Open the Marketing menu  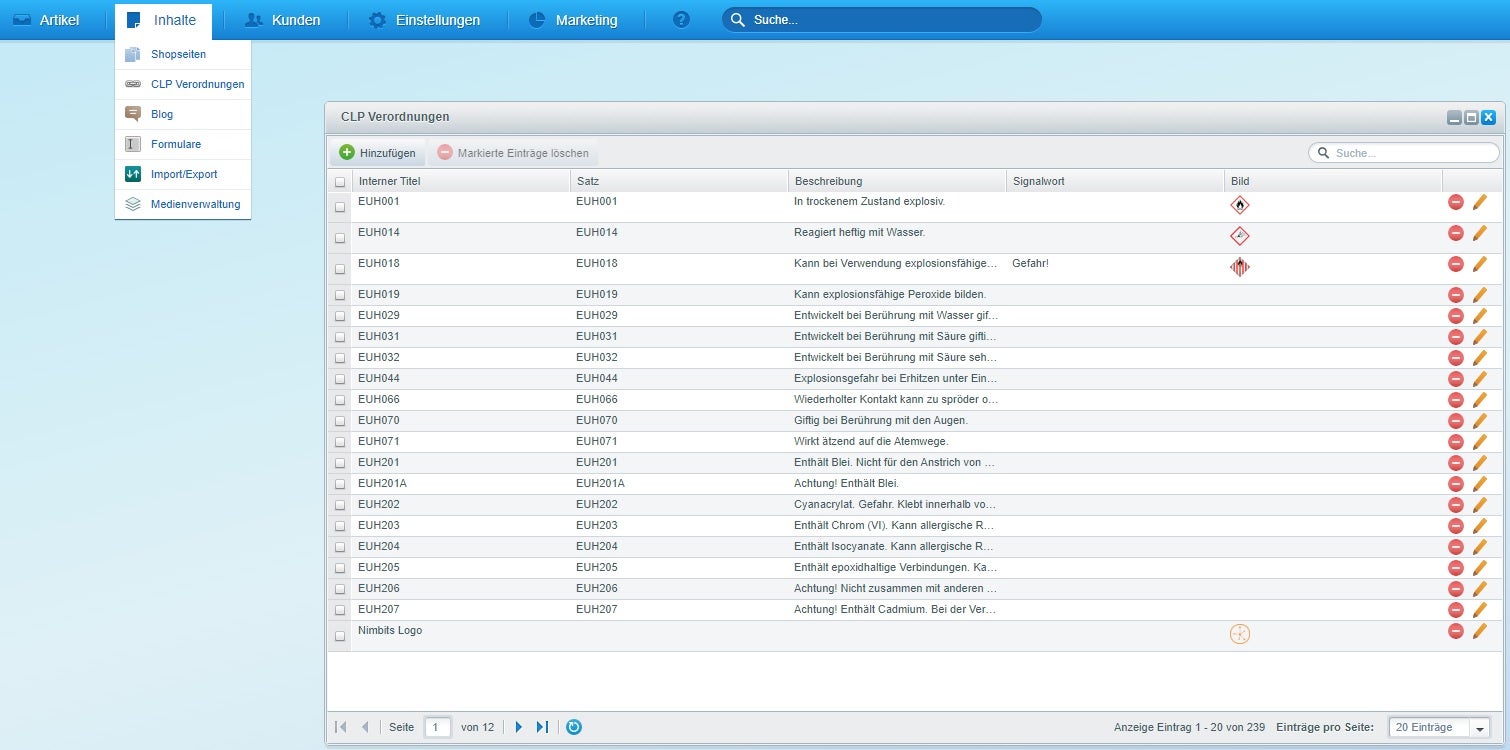point(574,20)
